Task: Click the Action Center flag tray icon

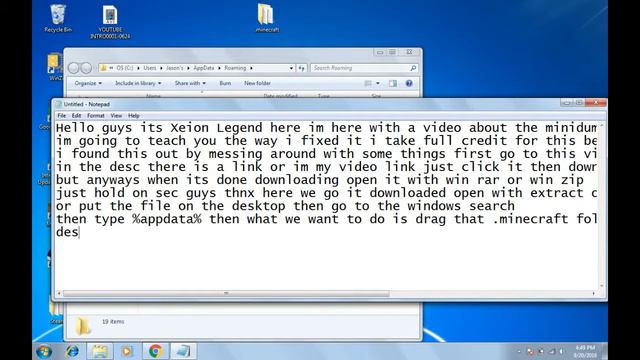Action: coord(530,351)
